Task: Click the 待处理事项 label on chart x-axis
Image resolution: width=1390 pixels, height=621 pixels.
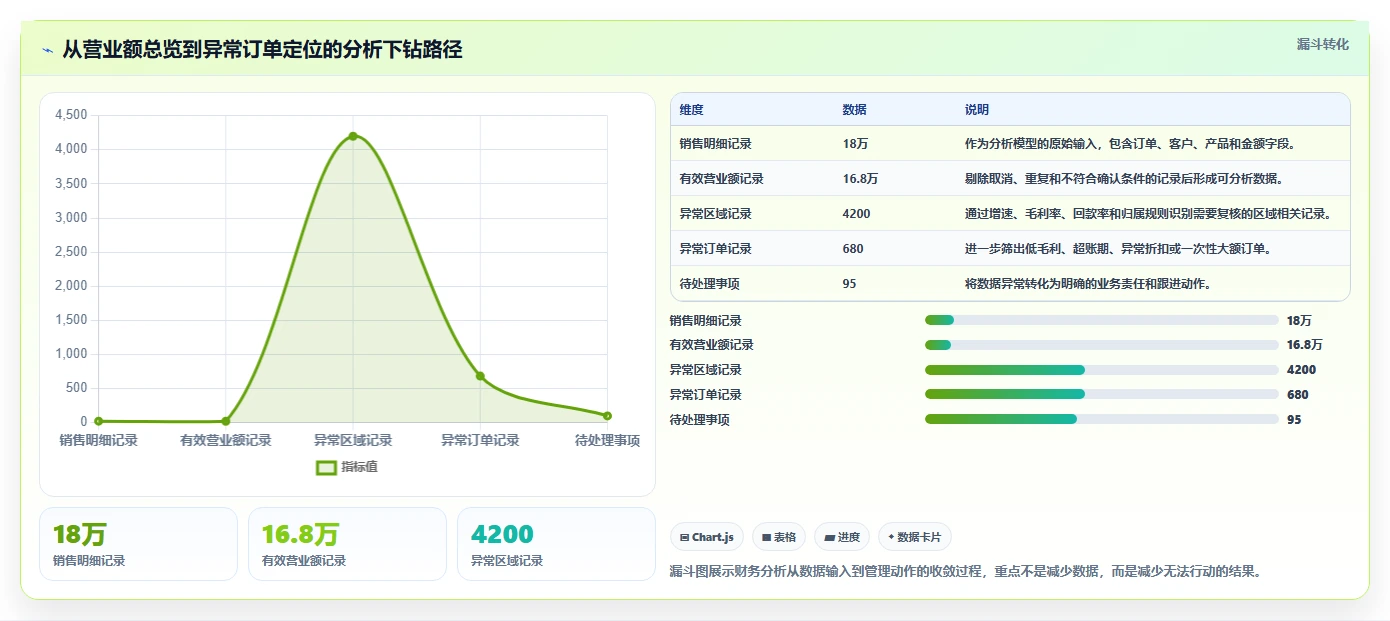Action: point(607,440)
